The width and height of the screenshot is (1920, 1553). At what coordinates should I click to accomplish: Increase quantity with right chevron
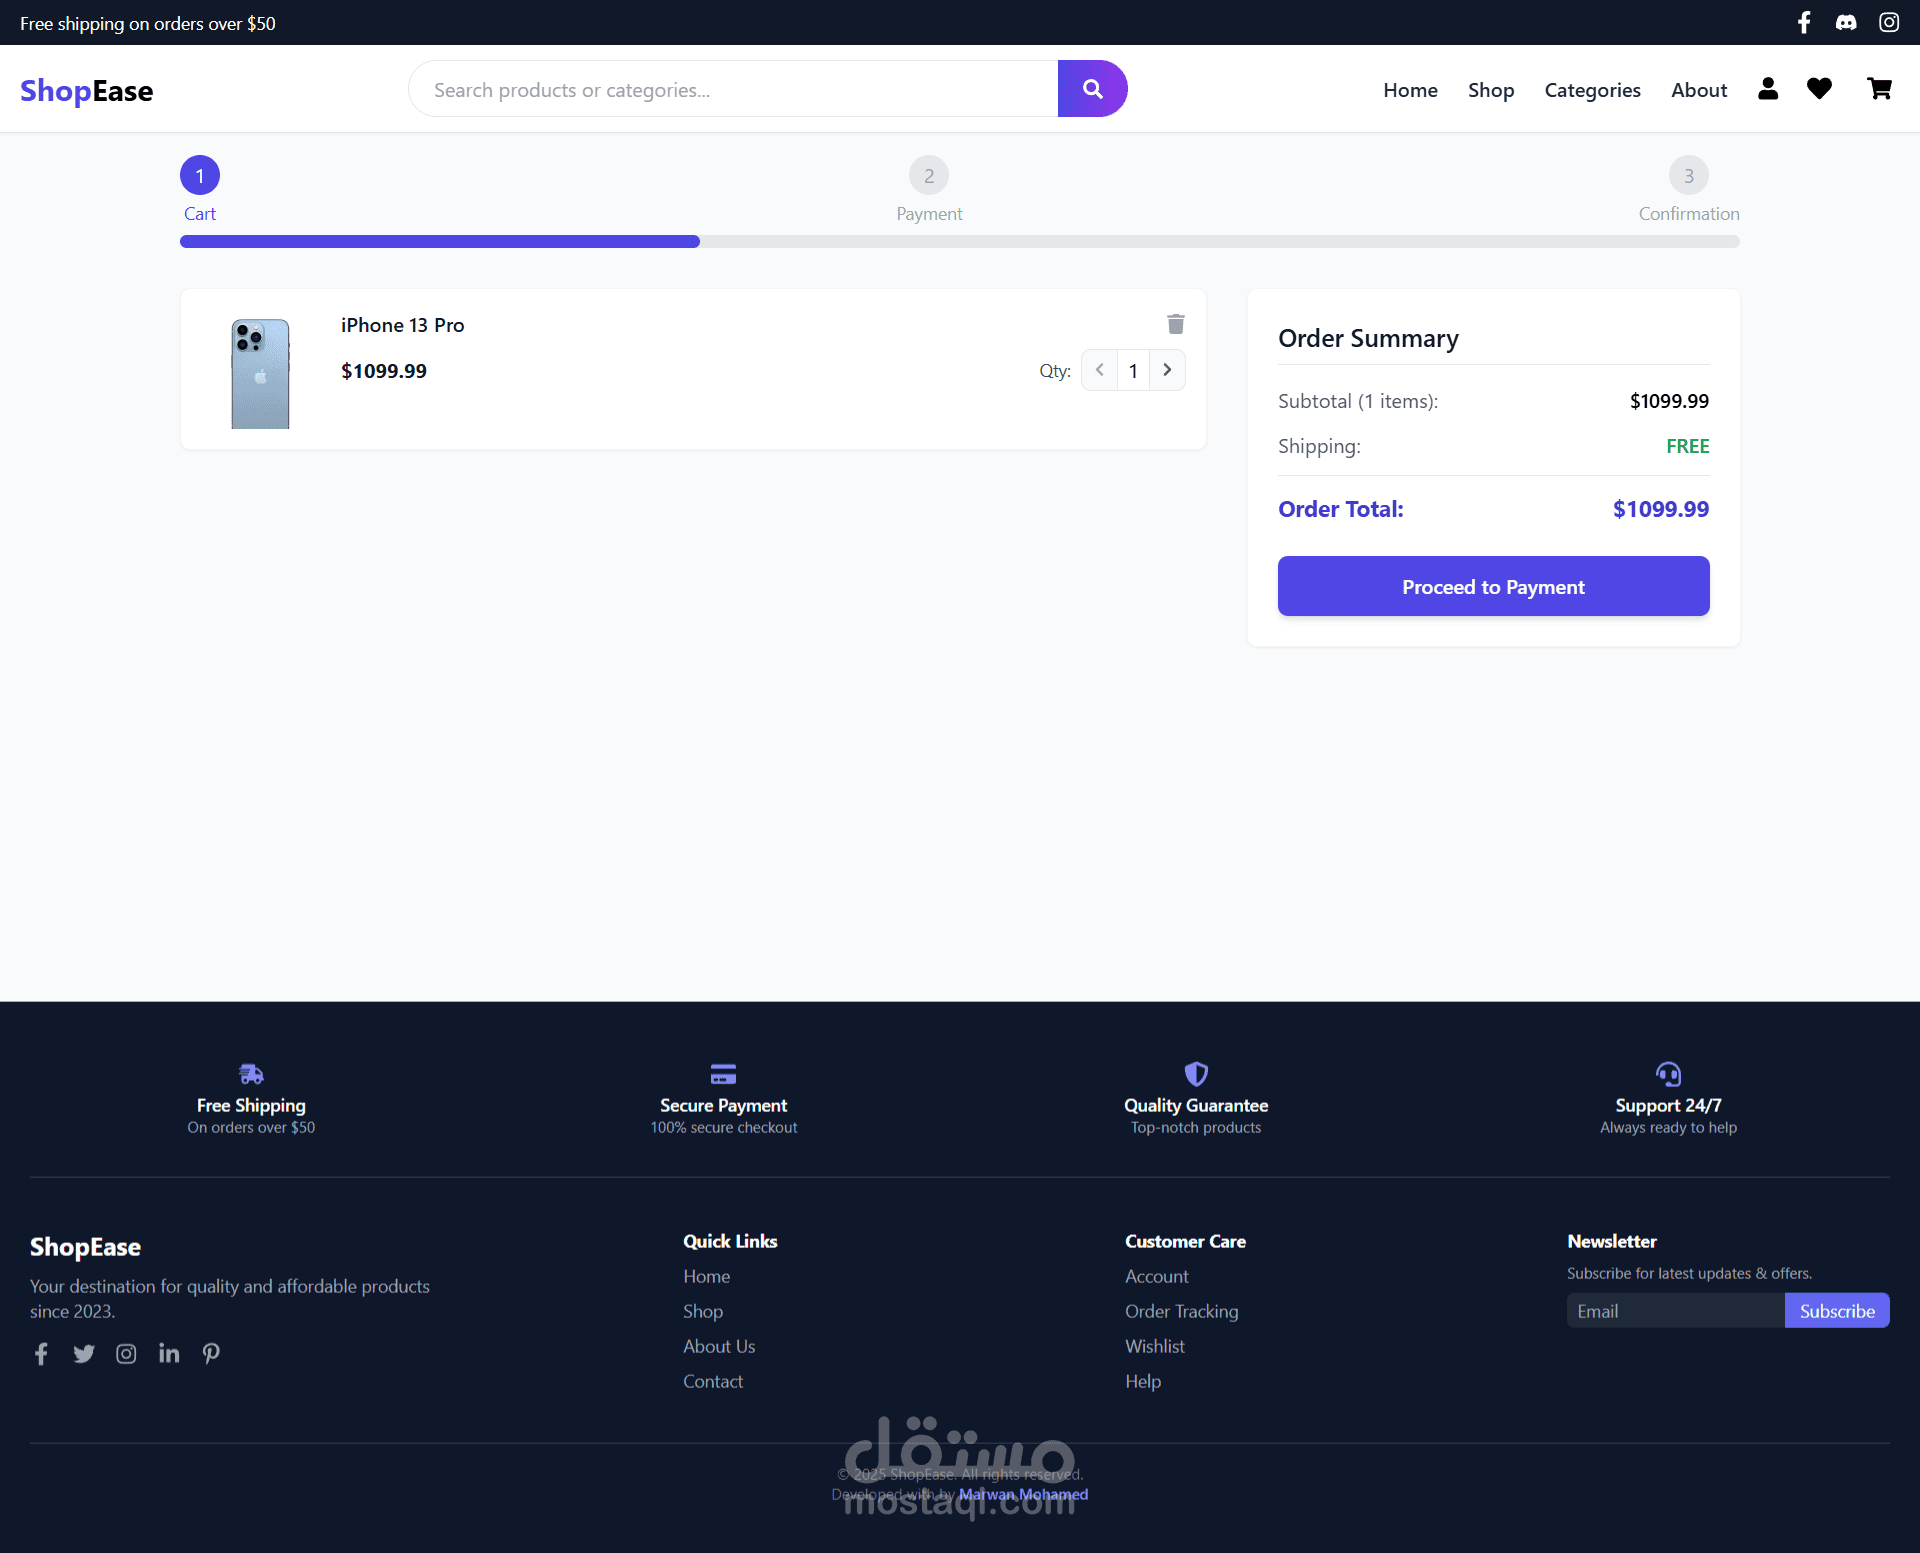(x=1167, y=370)
